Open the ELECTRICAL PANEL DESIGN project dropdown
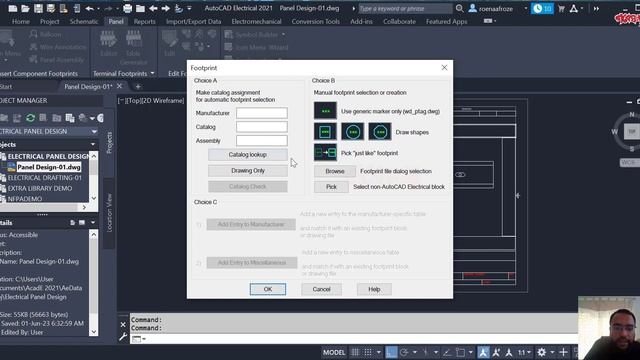Viewport: 640px width, 360px height. [94, 131]
